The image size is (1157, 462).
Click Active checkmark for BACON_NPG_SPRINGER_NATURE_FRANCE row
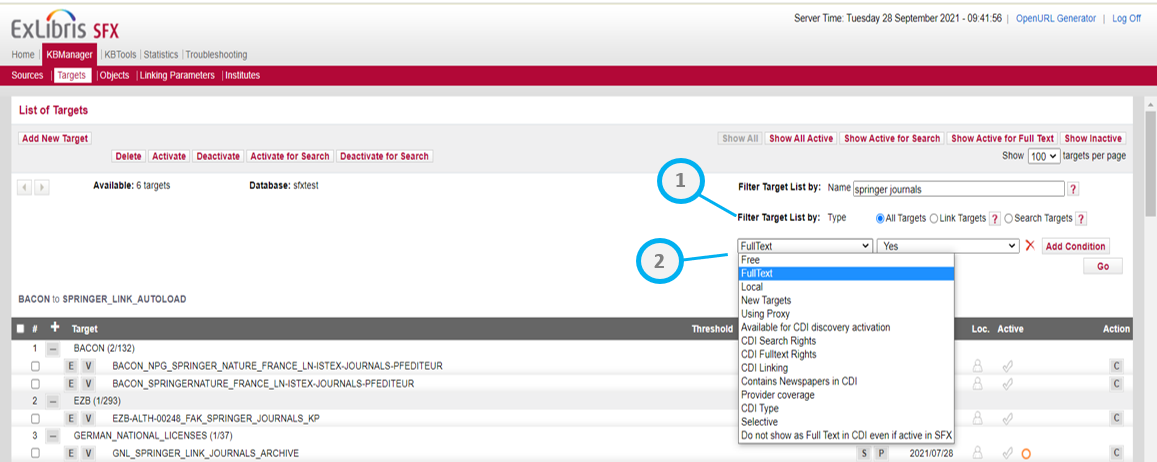(1006, 366)
